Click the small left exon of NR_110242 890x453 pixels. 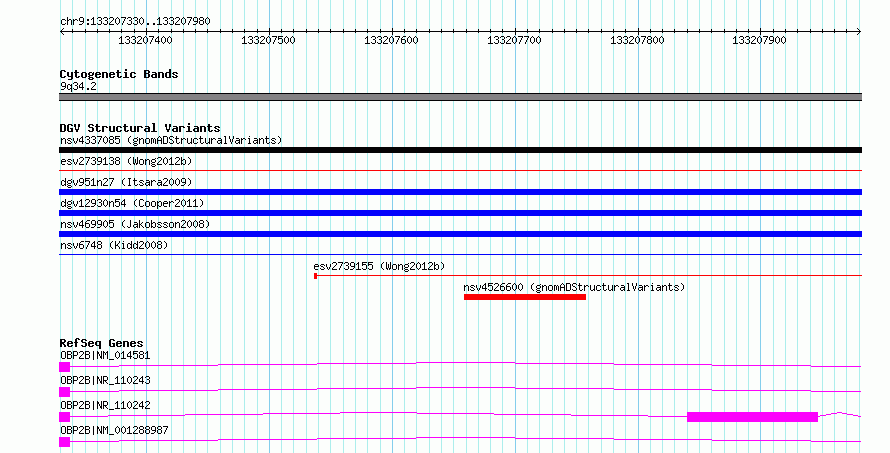[65, 417]
